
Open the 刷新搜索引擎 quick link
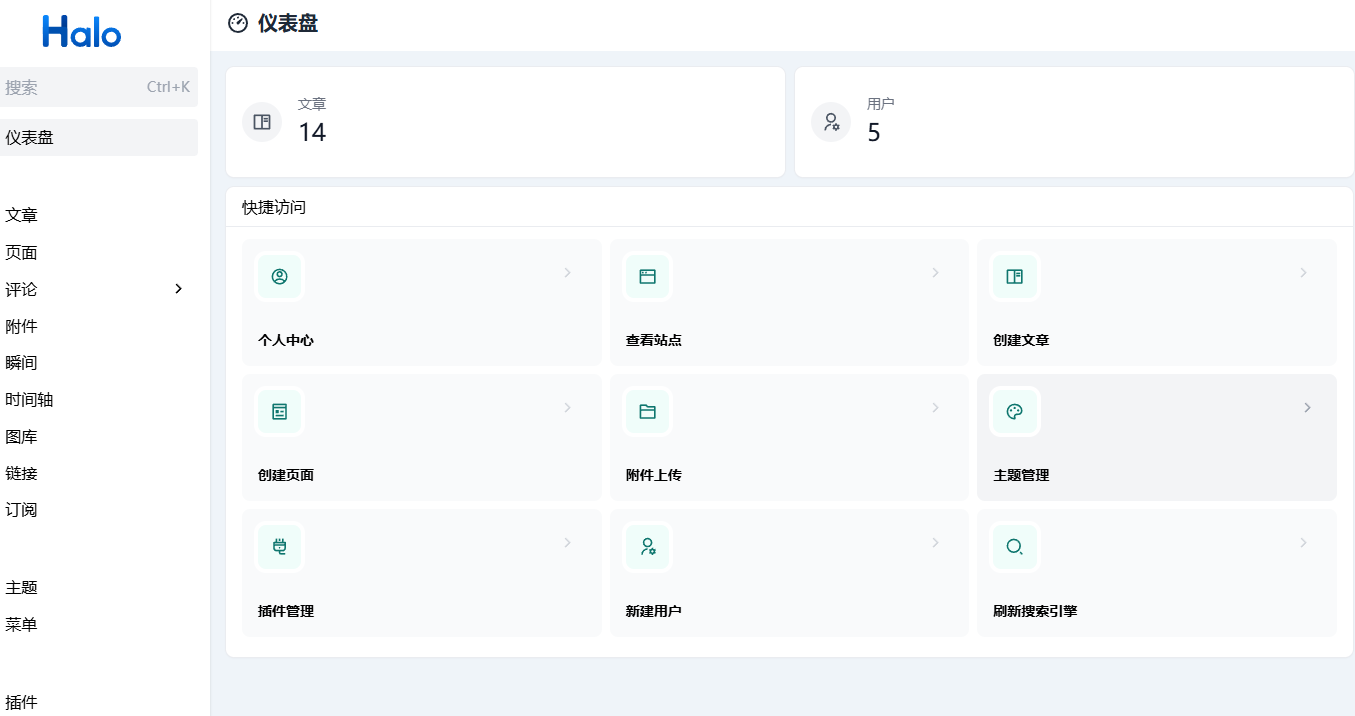click(1157, 573)
